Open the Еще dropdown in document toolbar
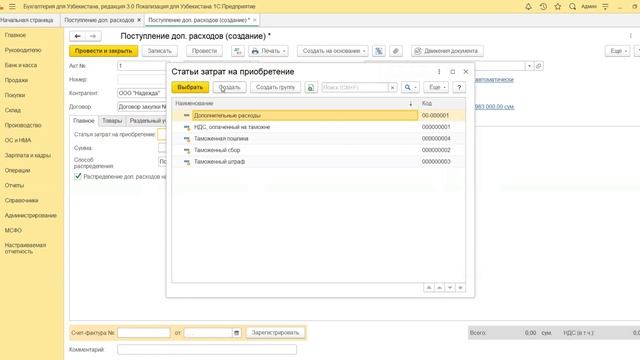 click(617, 51)
